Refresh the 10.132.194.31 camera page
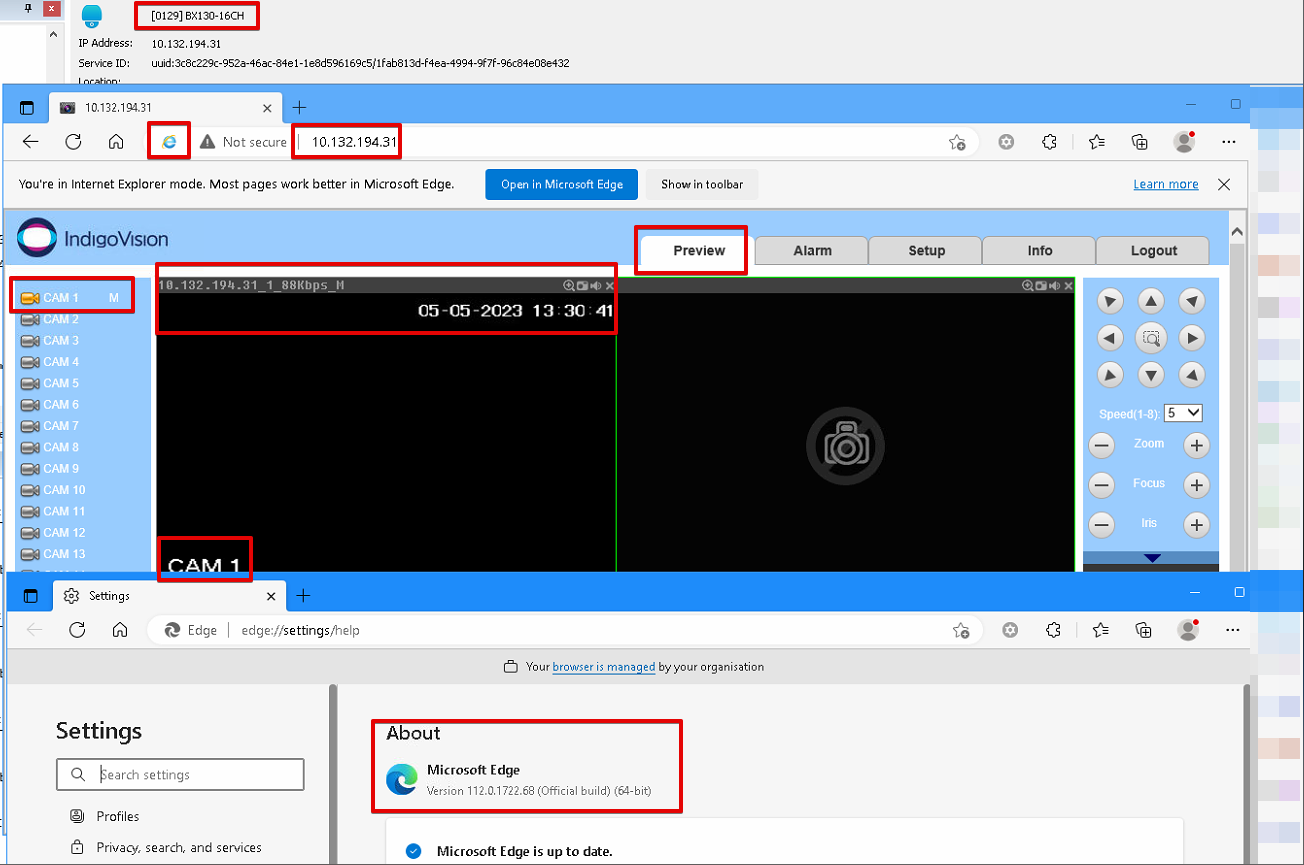 pyautogui.click(x=73, y=142)
